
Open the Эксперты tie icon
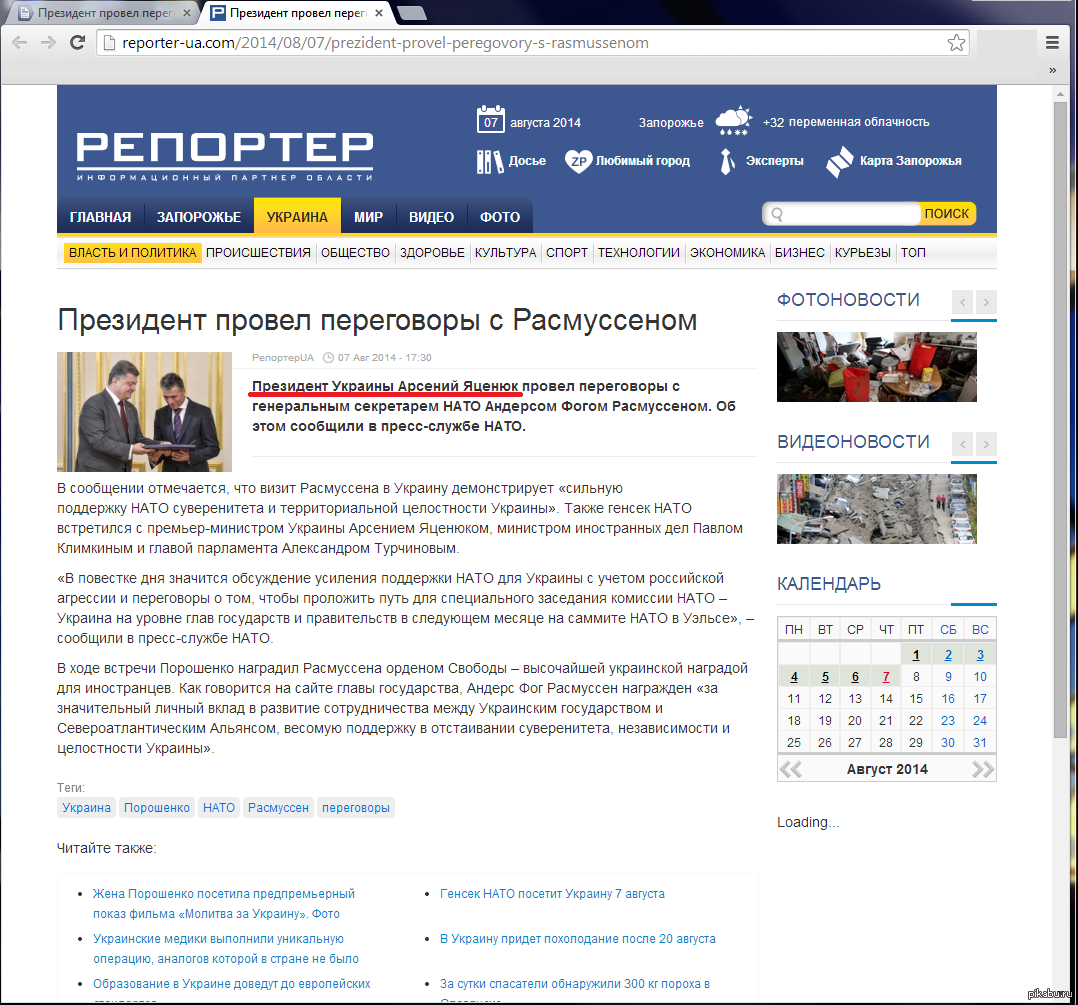[728, 161]
